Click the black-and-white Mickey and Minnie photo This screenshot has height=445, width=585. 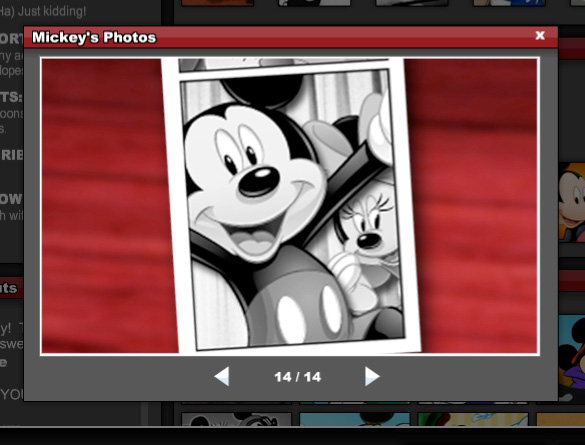pyautogui.click(x=290, y=206)
